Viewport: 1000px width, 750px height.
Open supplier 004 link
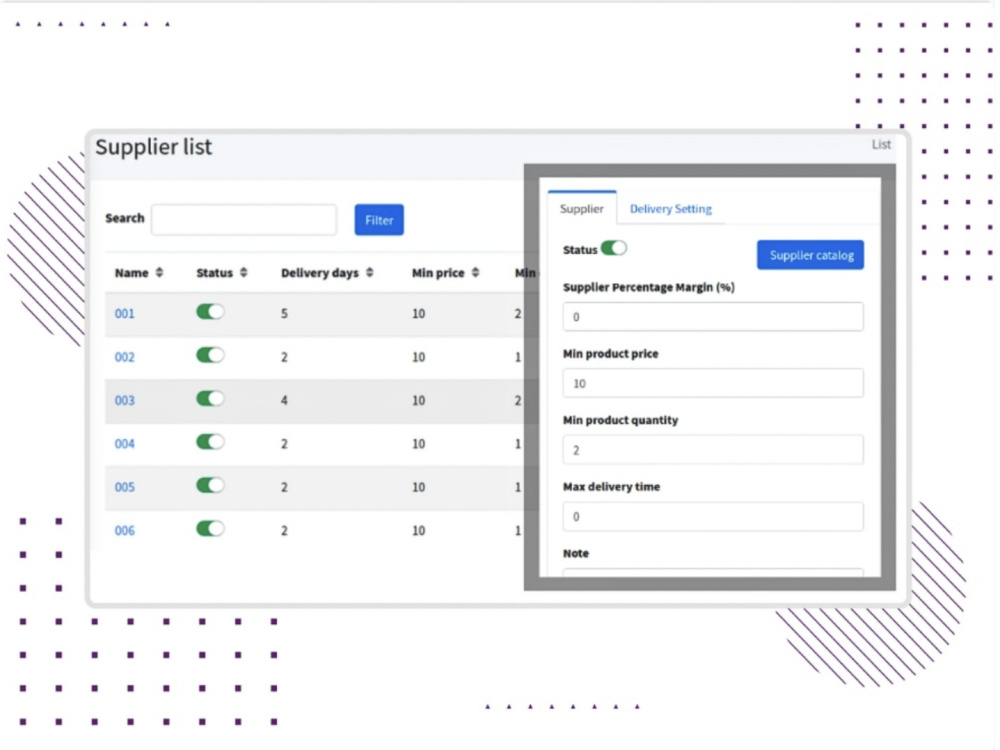(124, 444)
